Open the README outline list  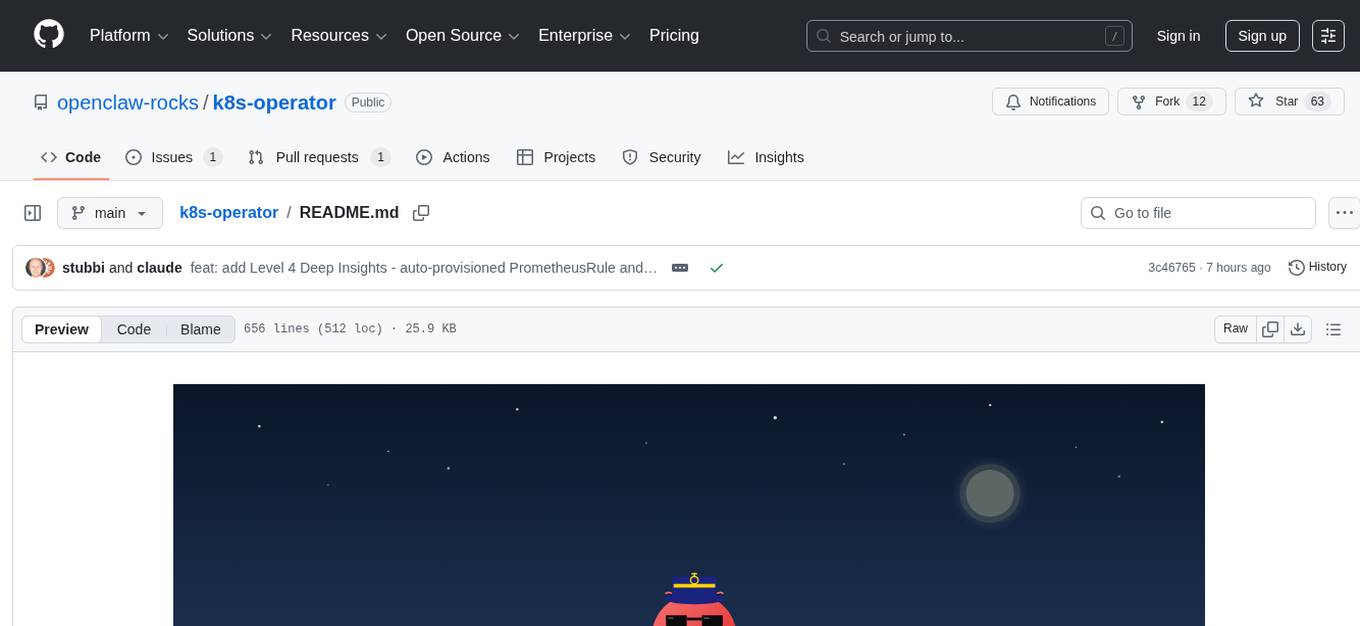tap(1334, 328)
